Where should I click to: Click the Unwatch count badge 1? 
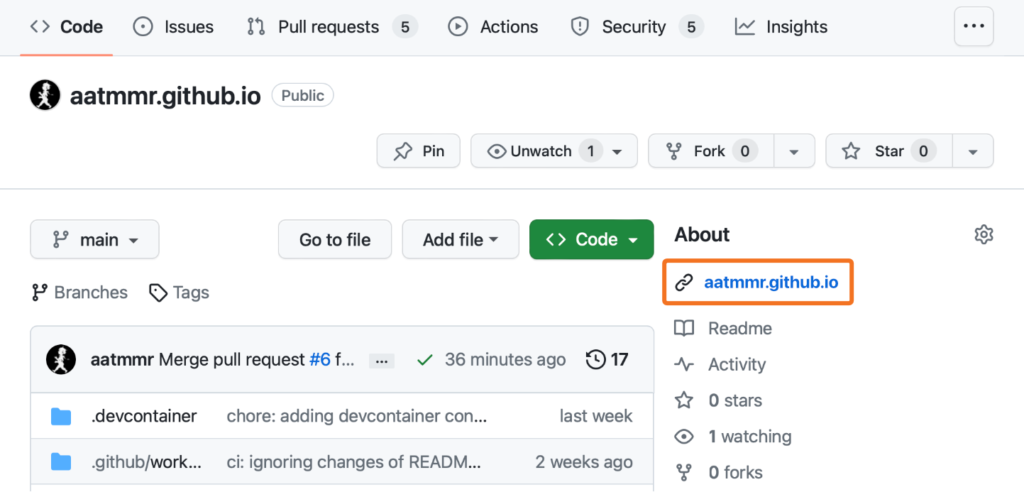(x=591, y=151)
